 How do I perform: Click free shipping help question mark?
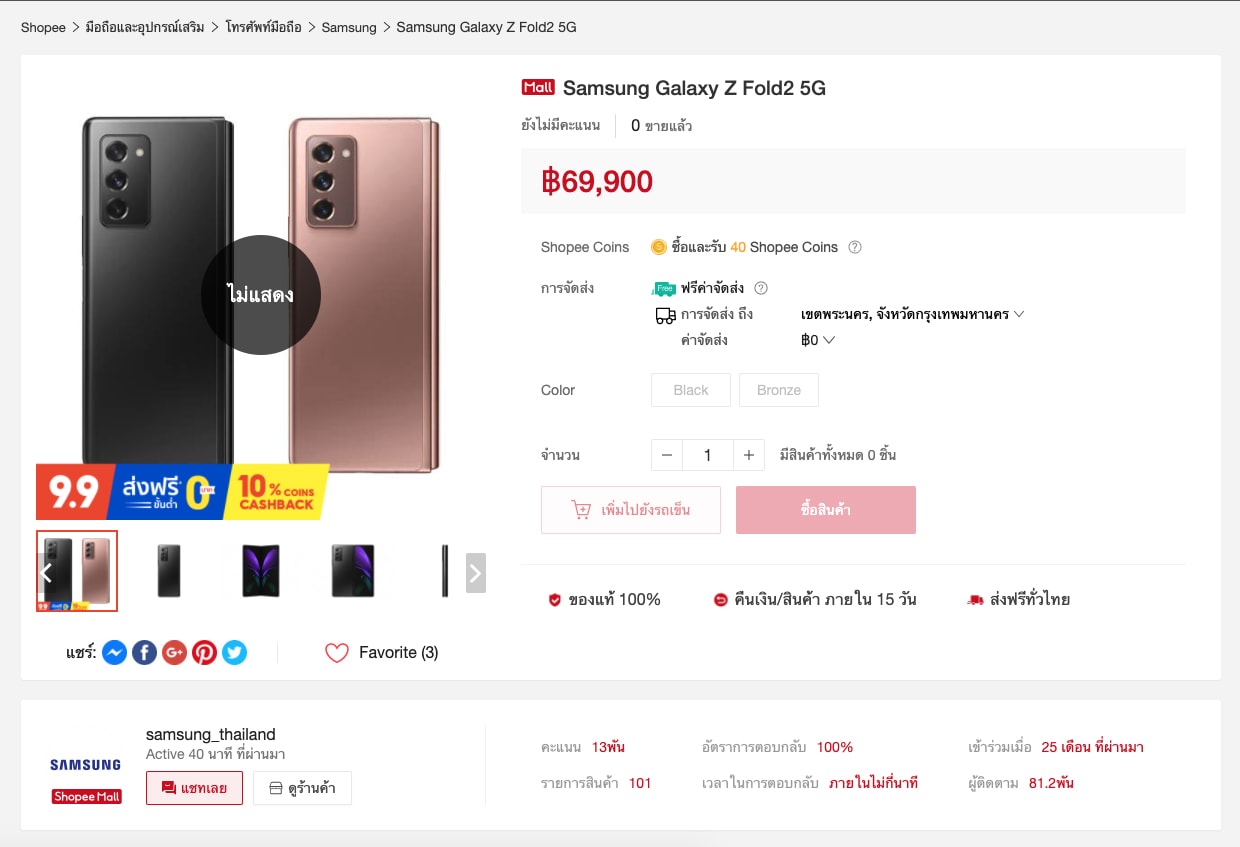tap(761, 288)
